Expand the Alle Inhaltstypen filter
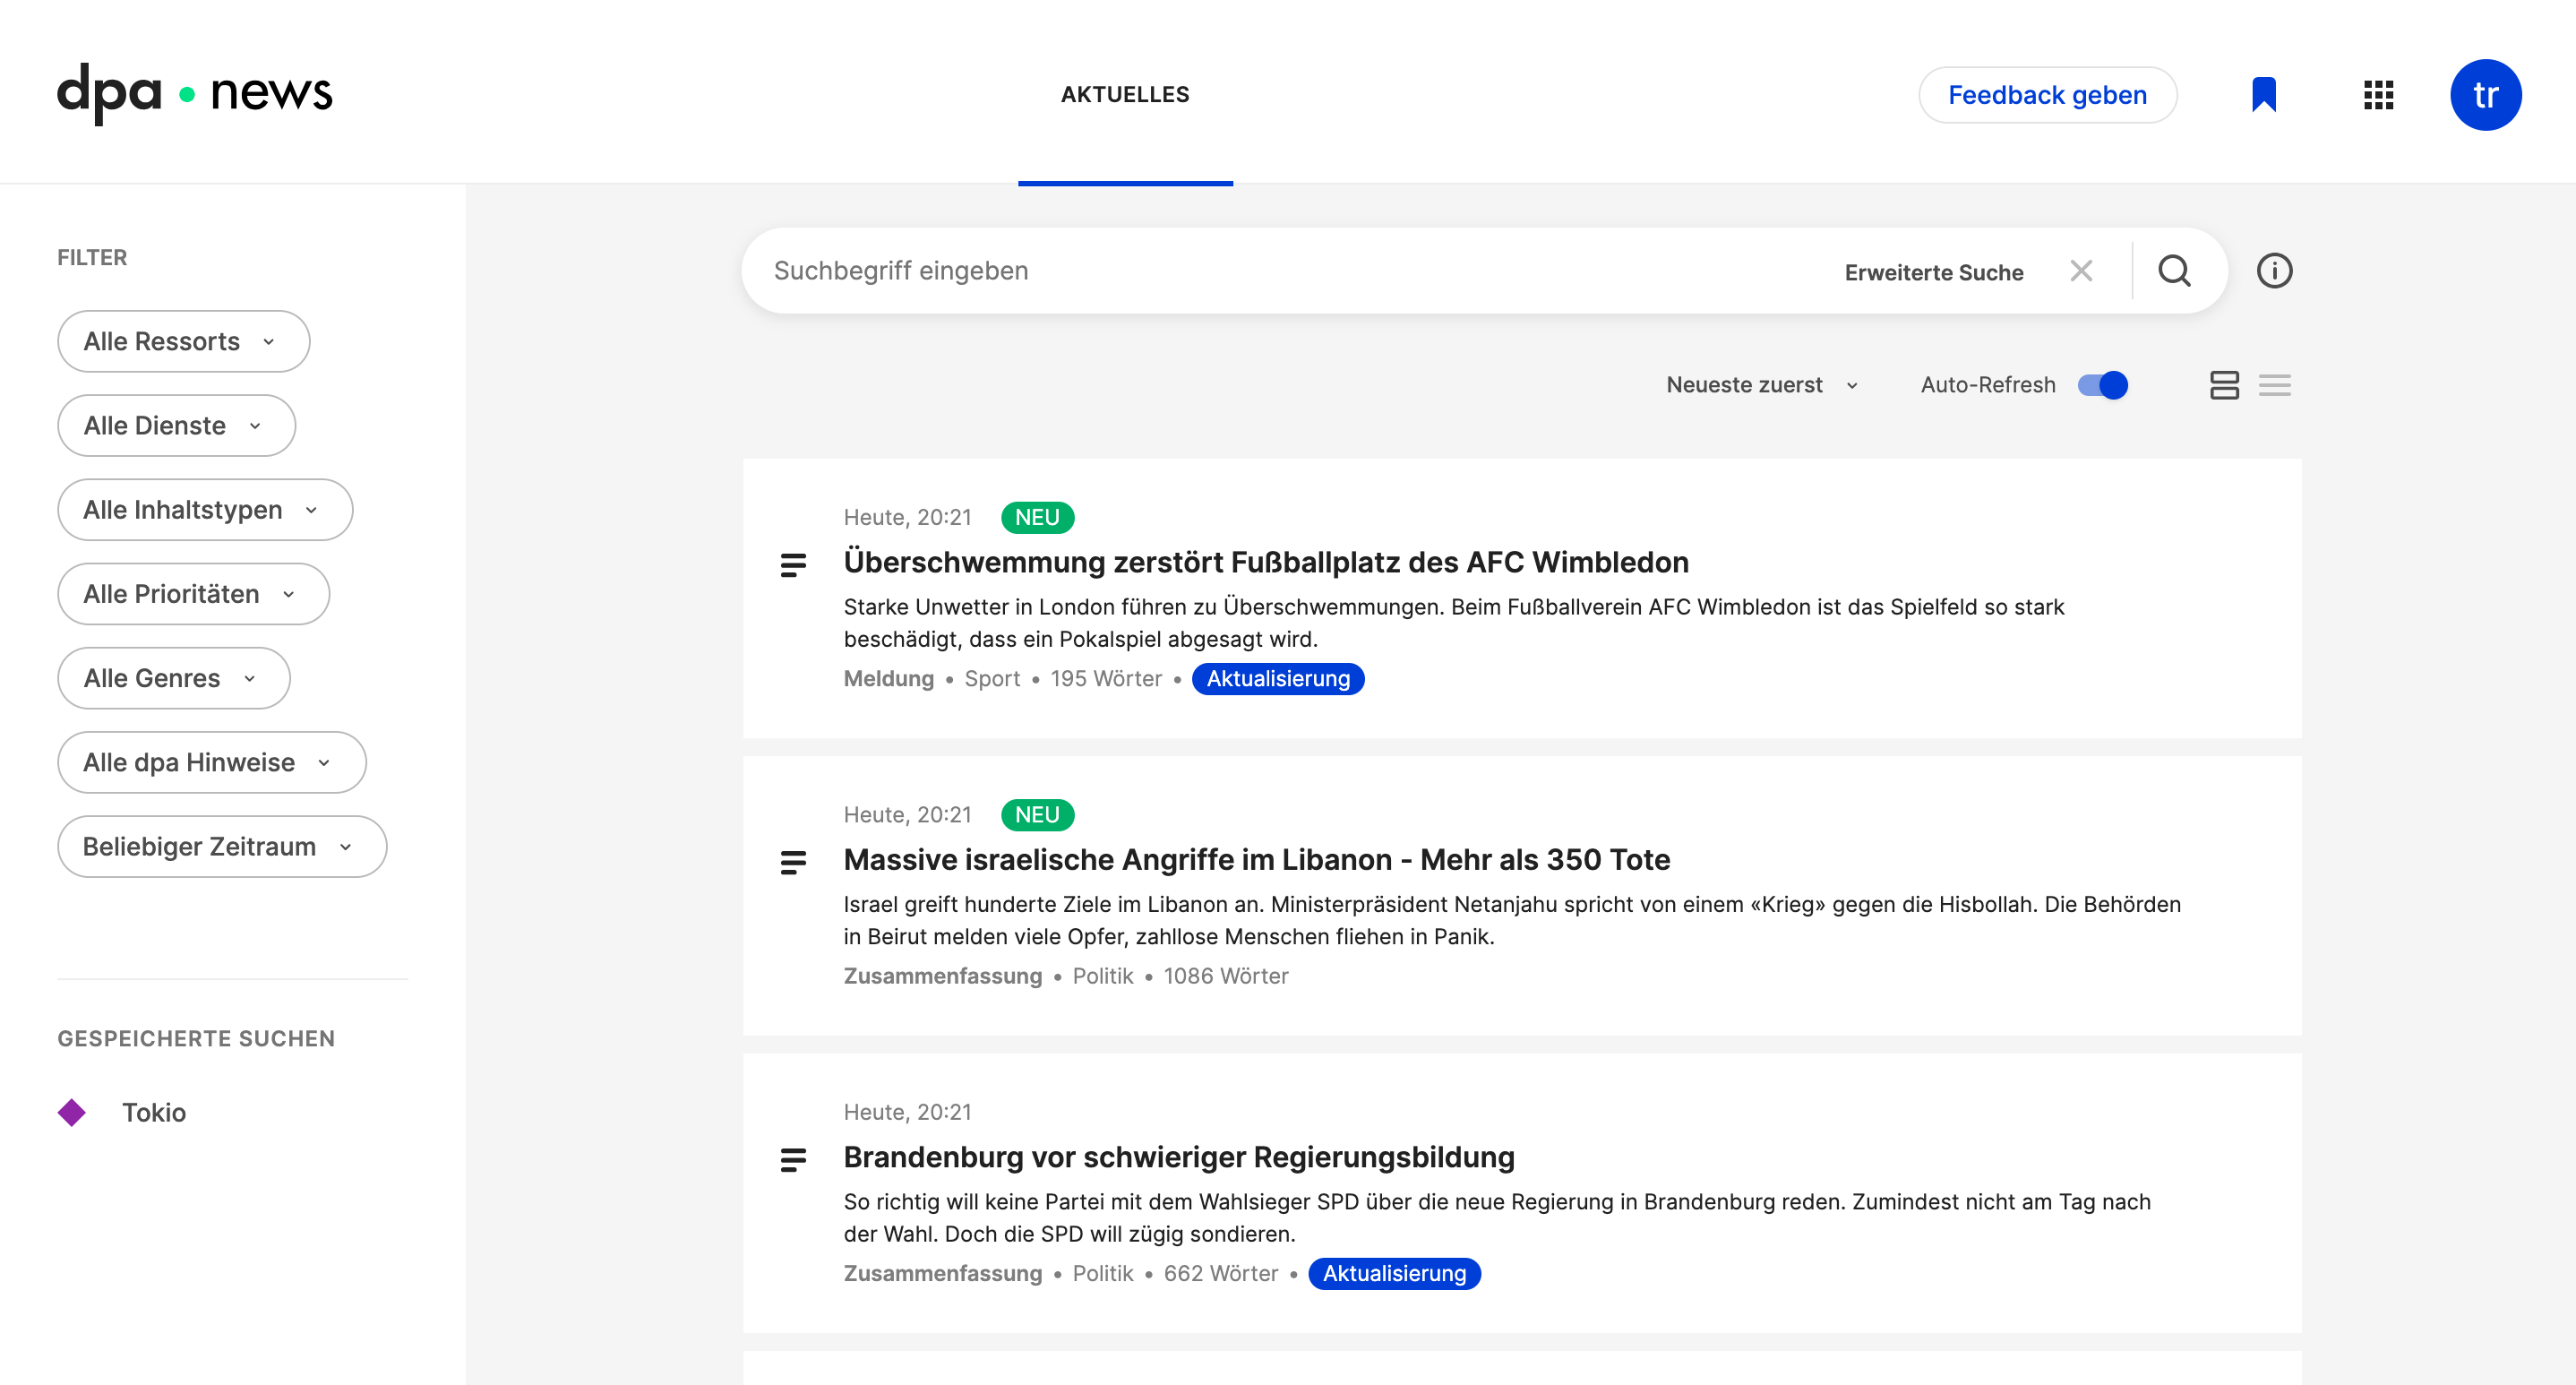This screenshot has height=1385, width=2576. point(205,509)
